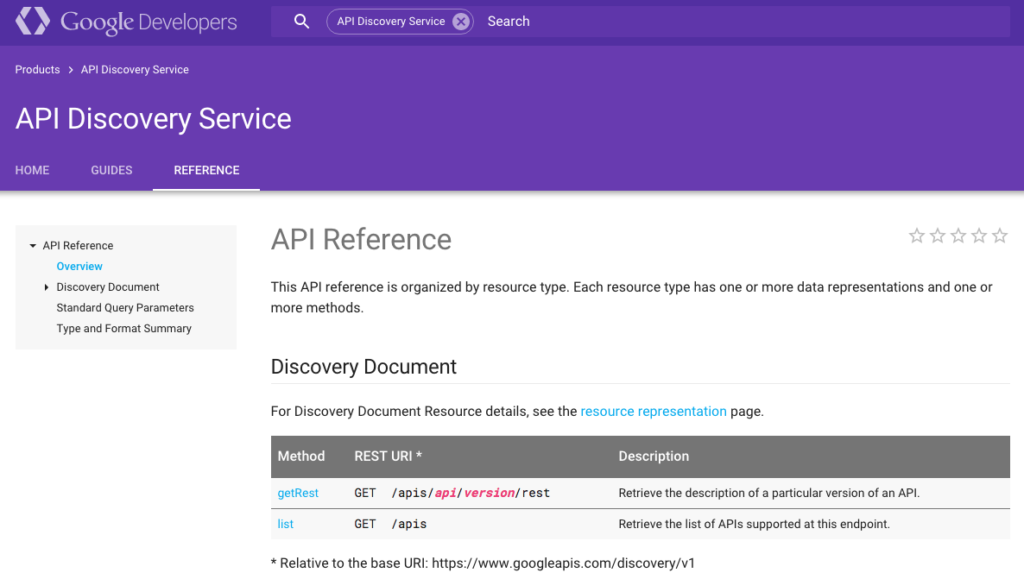Click the middle rating star

pos(958,235)
